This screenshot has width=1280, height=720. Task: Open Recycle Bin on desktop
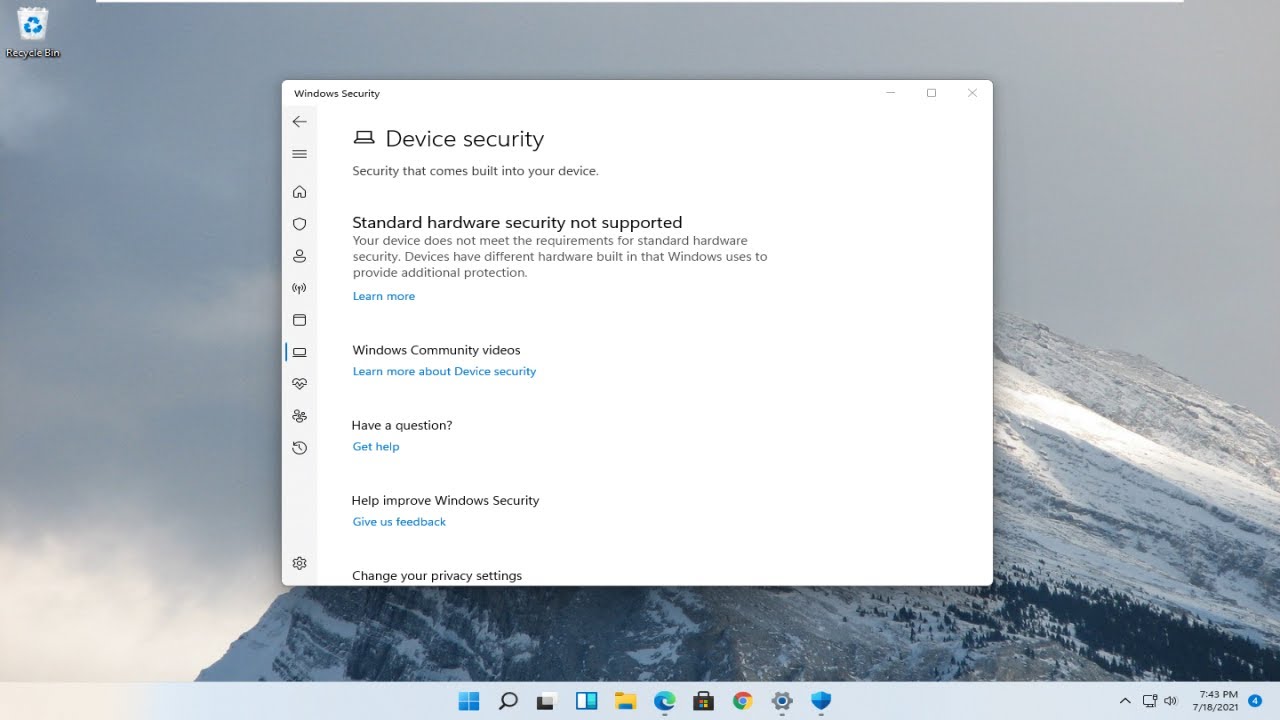(33, 32)
